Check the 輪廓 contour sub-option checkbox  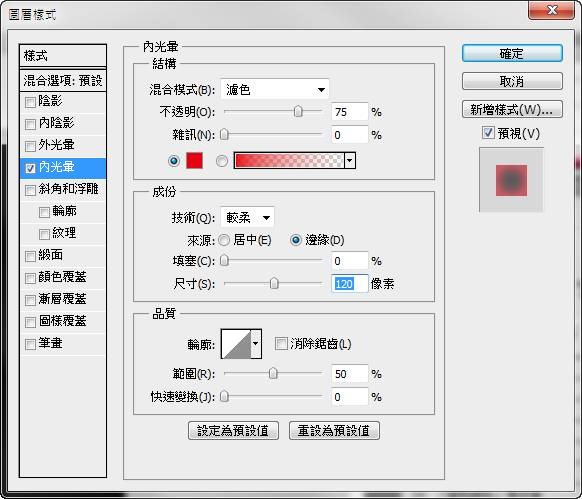(44, 212)
